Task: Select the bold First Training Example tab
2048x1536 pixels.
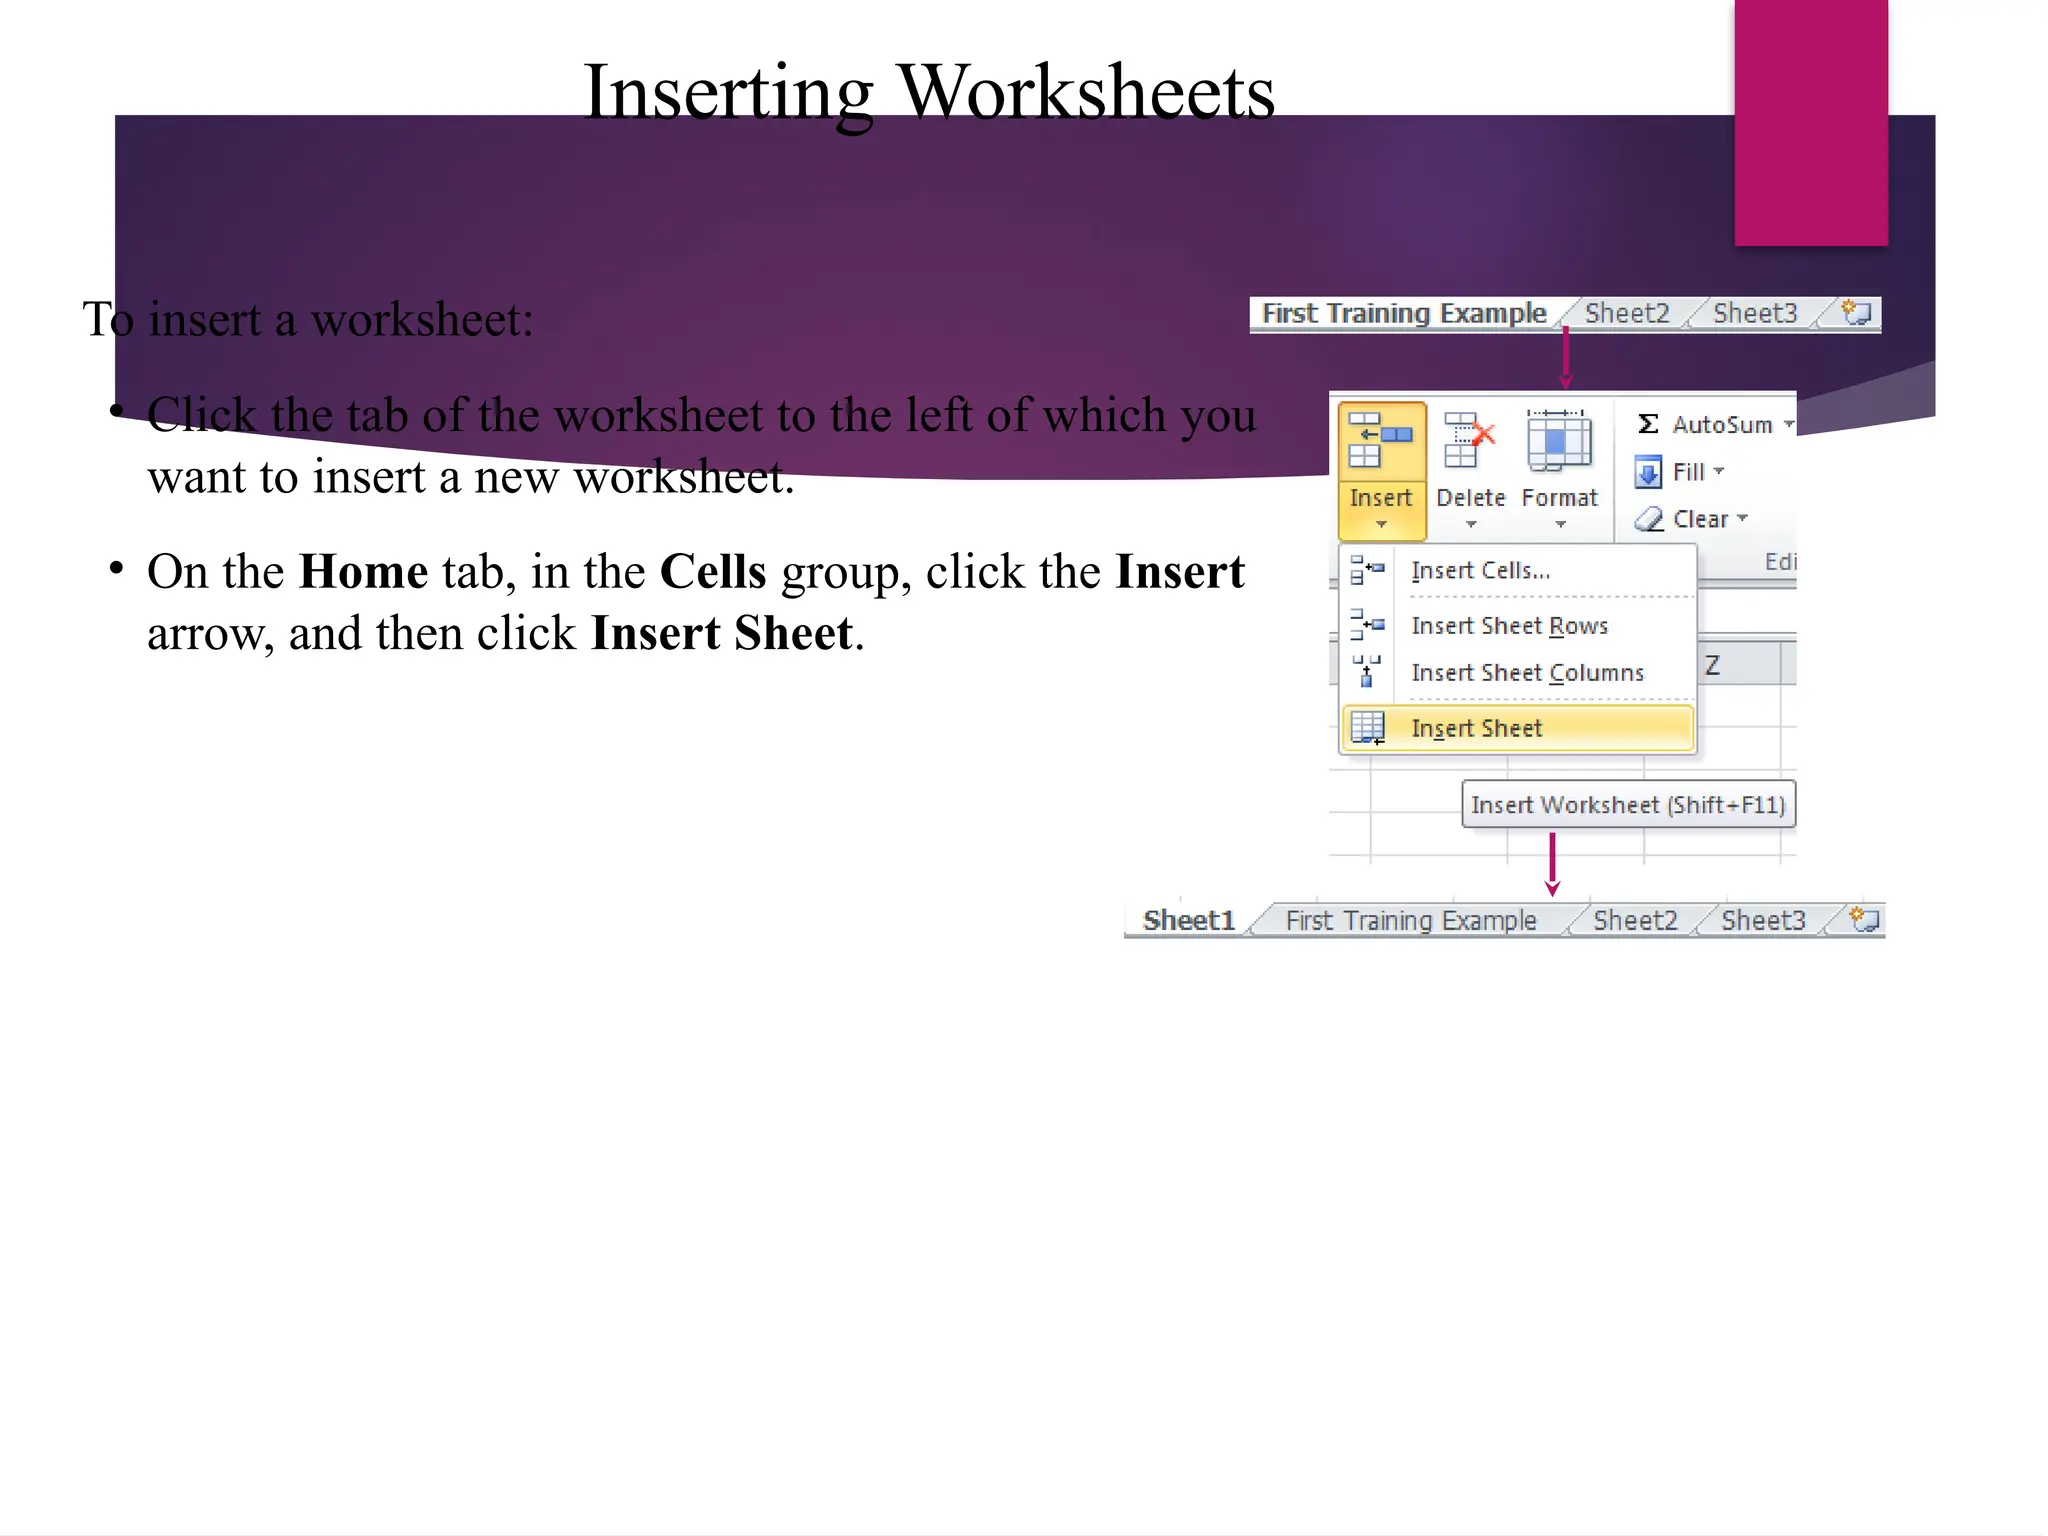Action: [1403, 313]
